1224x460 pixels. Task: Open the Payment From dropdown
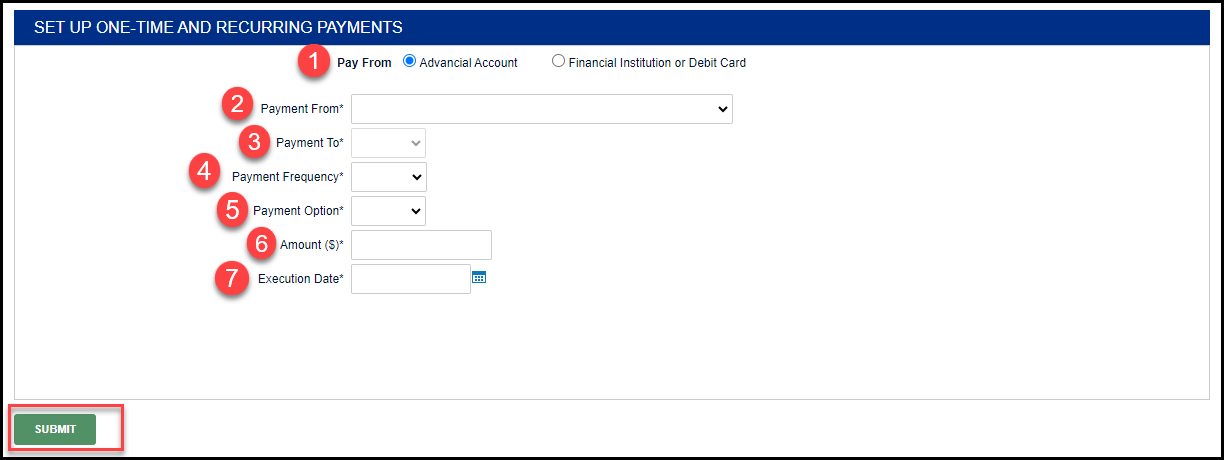[541, 109]
